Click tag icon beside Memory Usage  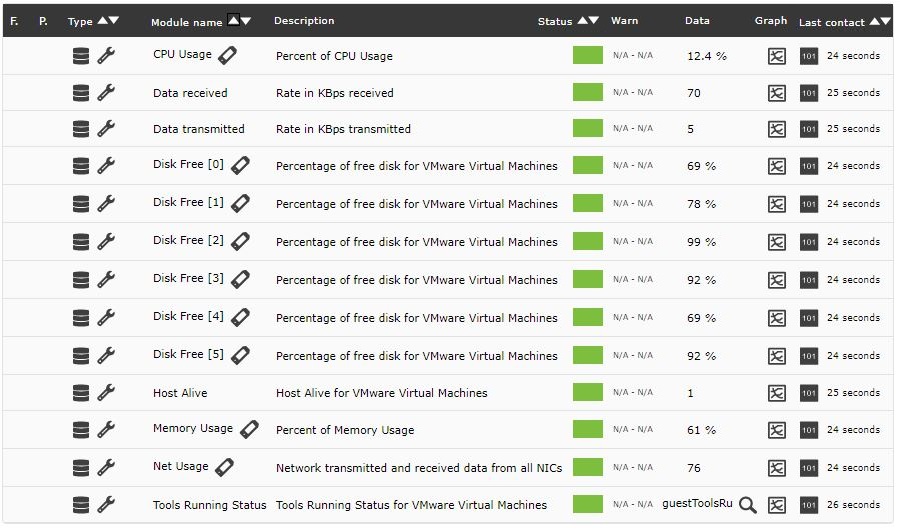249,429
